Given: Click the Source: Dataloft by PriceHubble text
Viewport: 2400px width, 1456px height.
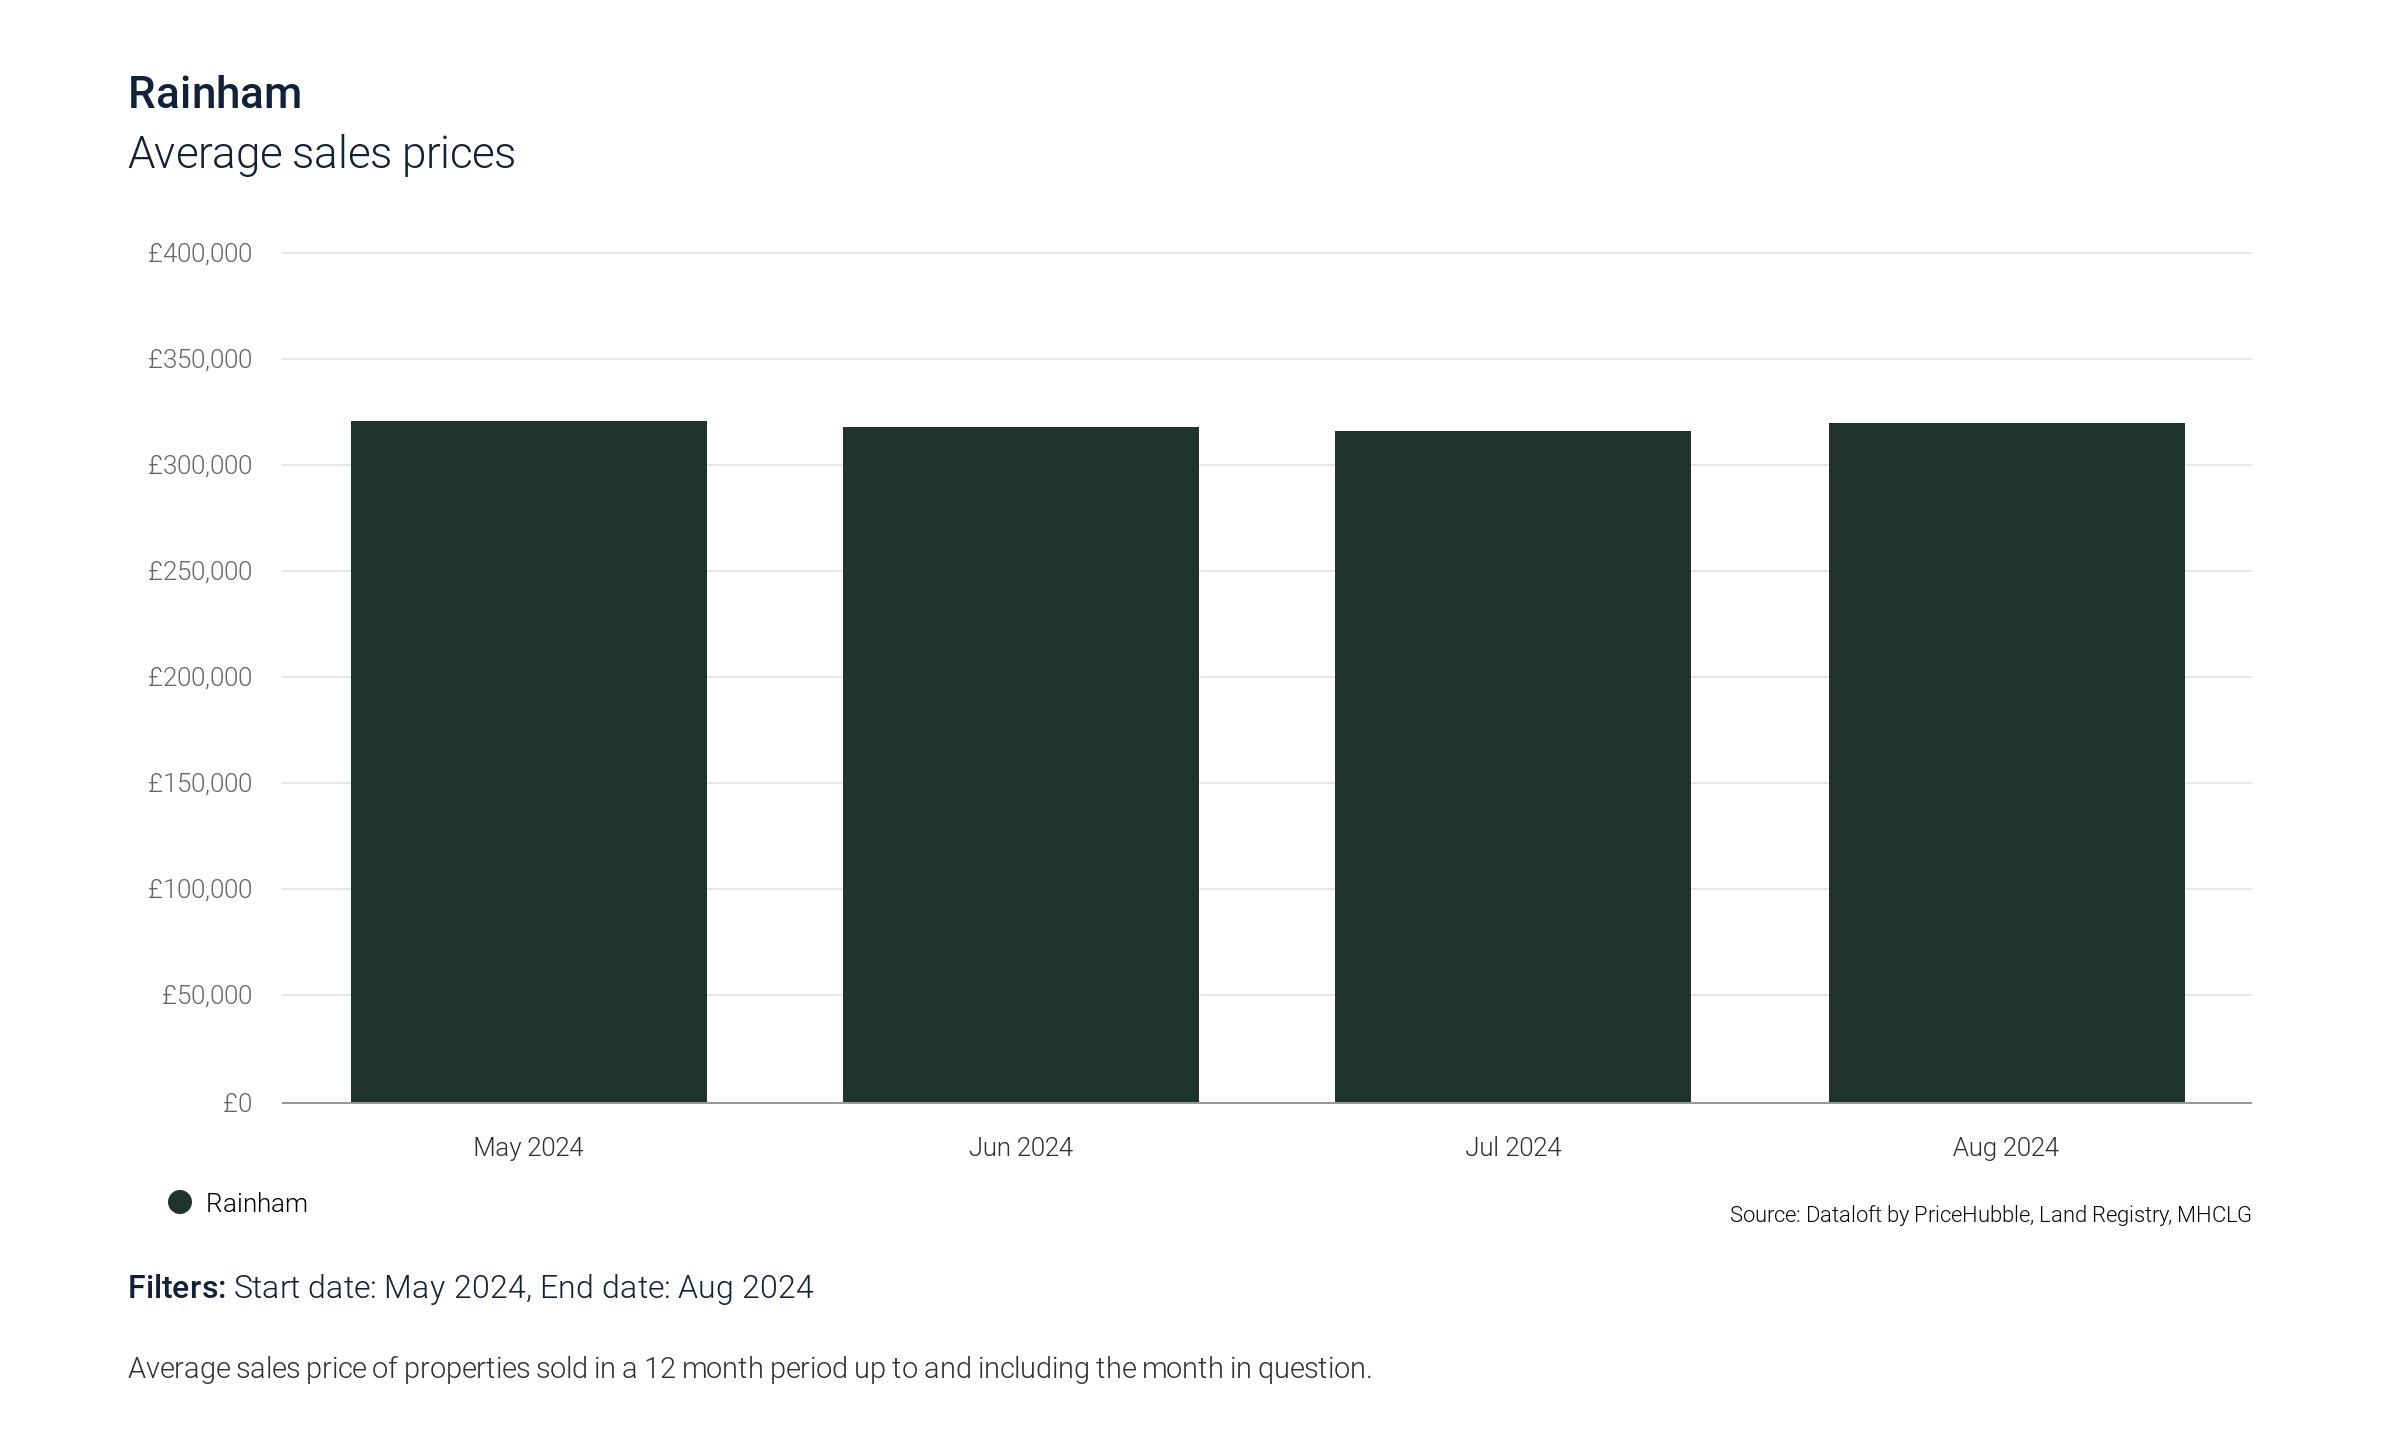Looking at the screenshot, I should click(x=1991, y=1215).
